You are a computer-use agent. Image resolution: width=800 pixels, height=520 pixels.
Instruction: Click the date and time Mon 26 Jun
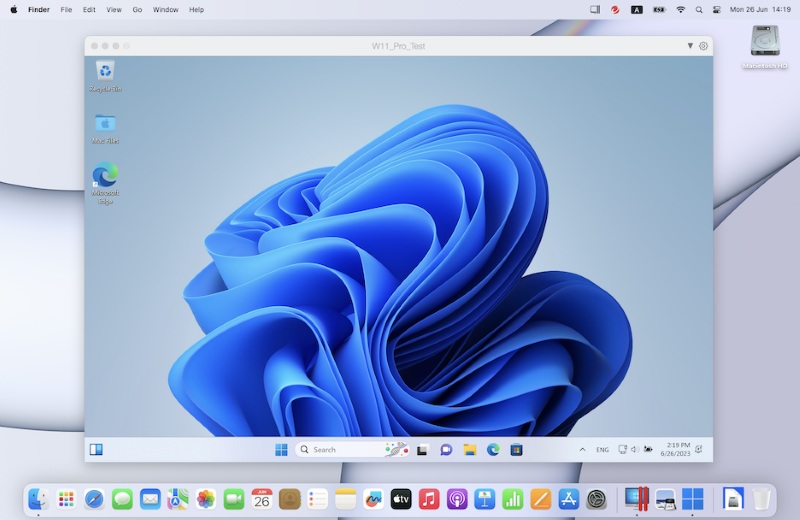pyautogui.click(x=760, y=9)
